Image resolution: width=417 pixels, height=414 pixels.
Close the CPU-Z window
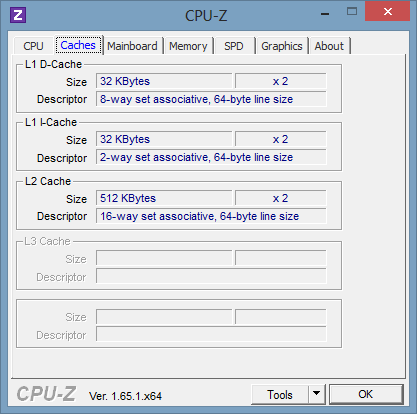[387, 12]
